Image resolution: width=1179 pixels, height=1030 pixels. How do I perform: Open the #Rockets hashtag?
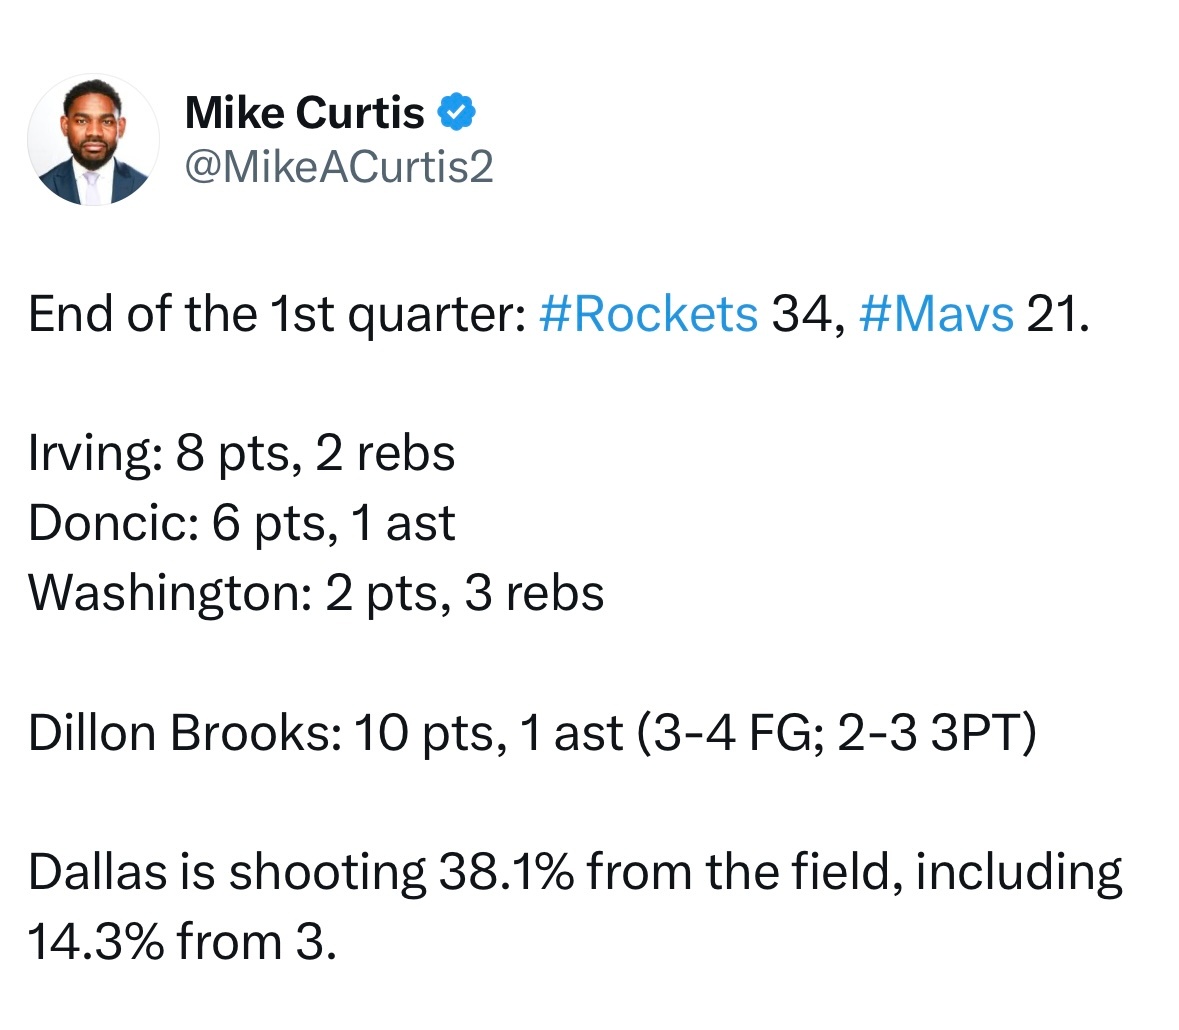[x=649, y=314]
